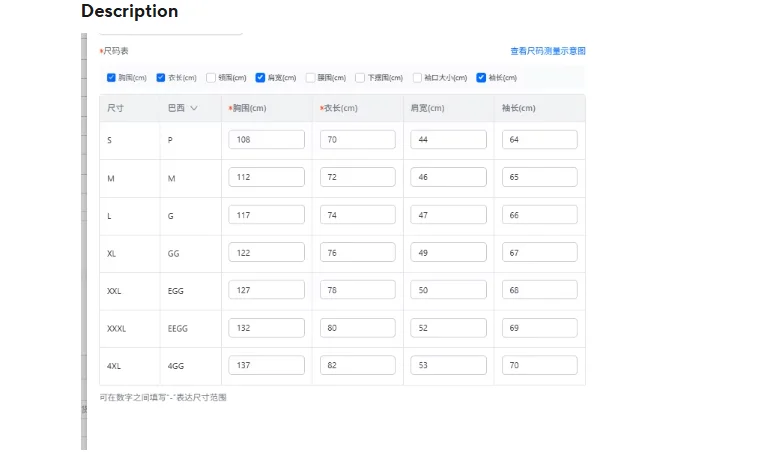Edit sleeve field in the 4XL row
Viewport: 759px width, 453px height.
[540, 365]
